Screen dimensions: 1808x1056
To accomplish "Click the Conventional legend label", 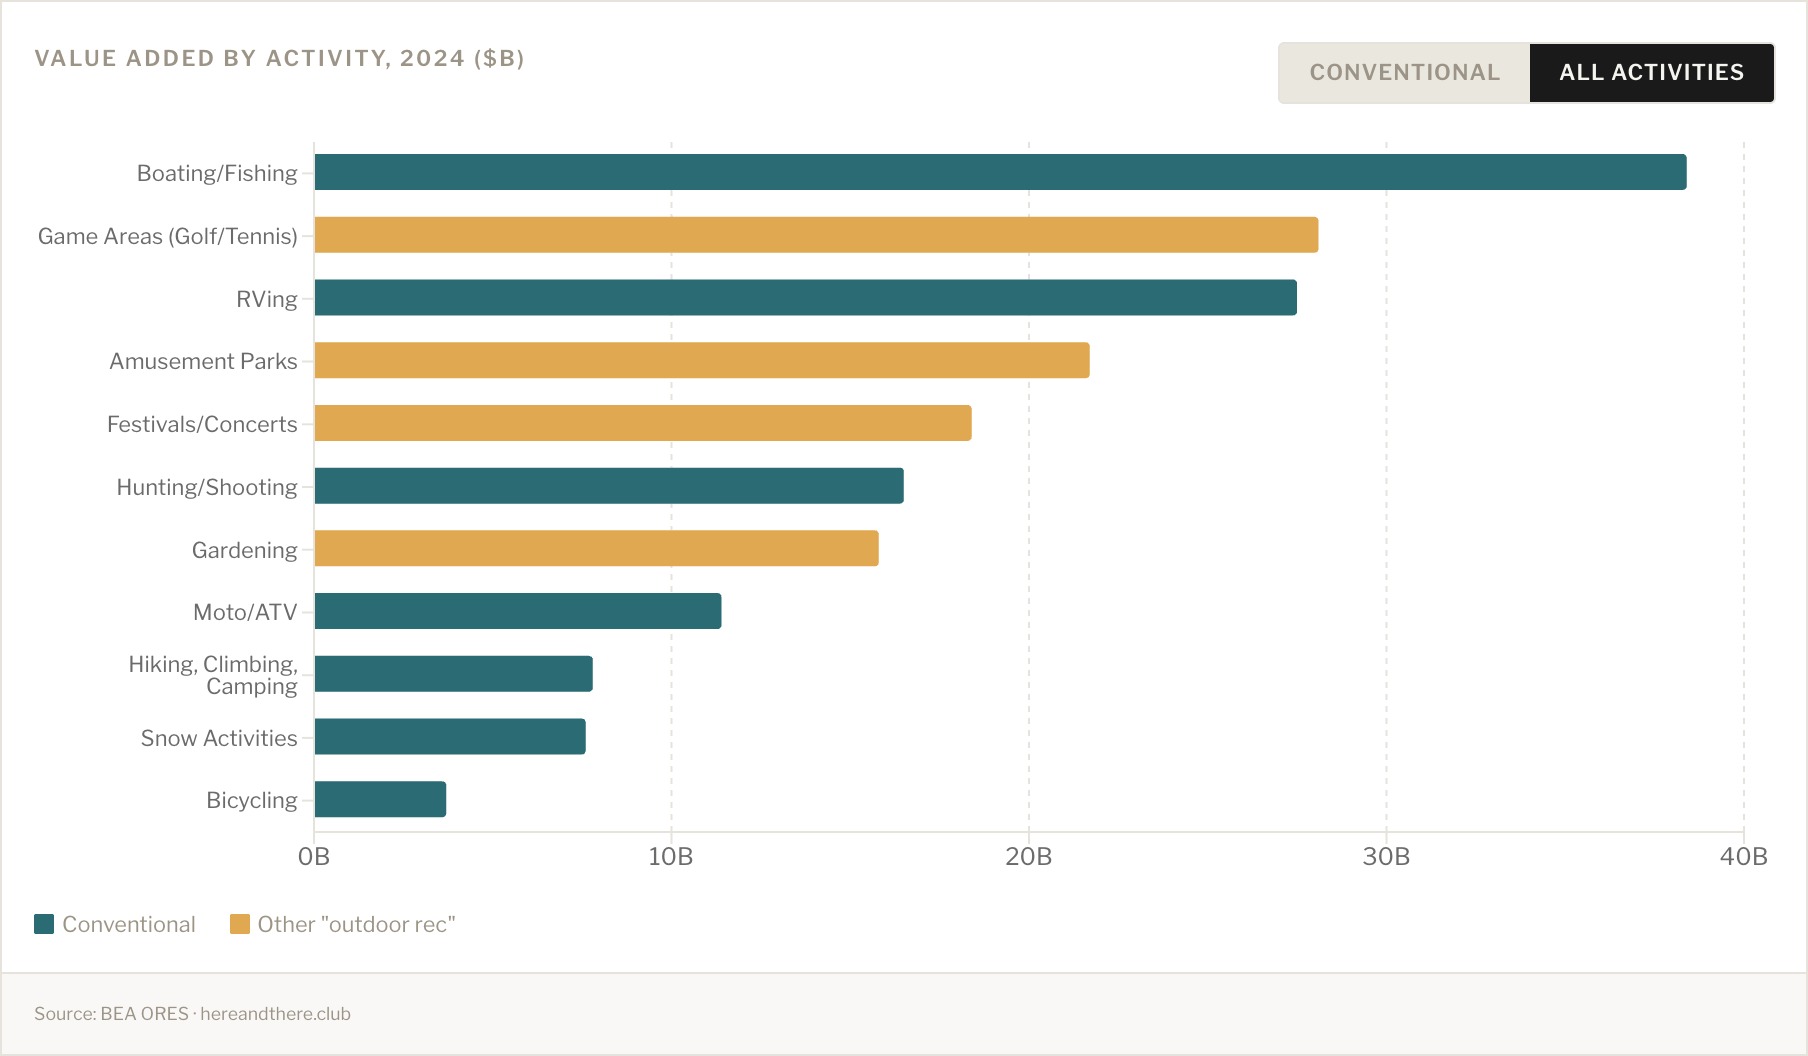I will point(129,924).
